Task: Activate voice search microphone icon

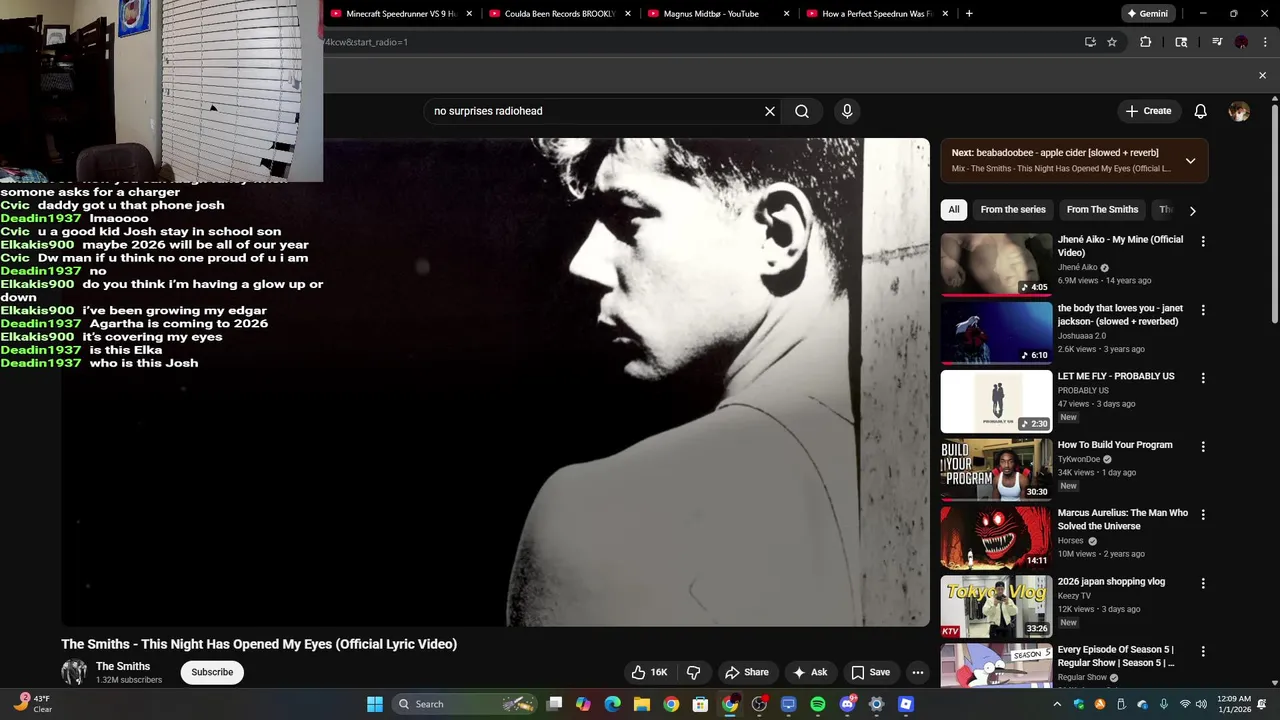Action: tap(847, 111)
